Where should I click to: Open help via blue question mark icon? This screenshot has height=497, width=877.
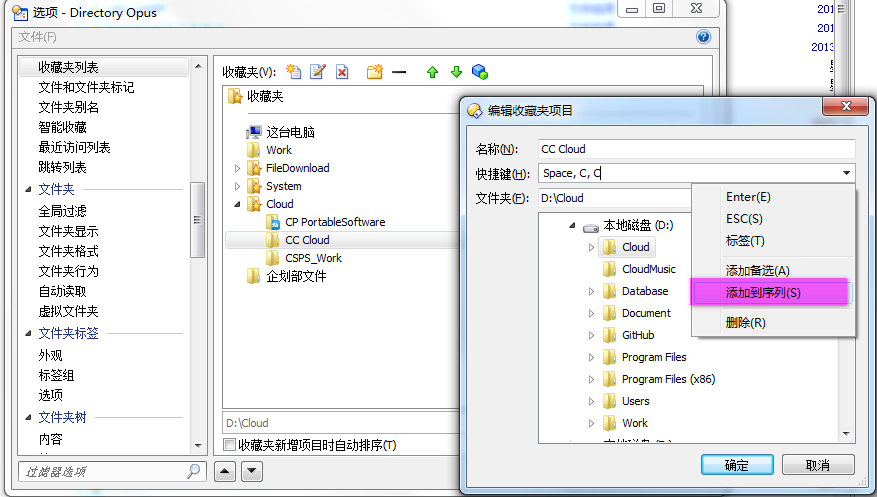(x=703, y=37)
